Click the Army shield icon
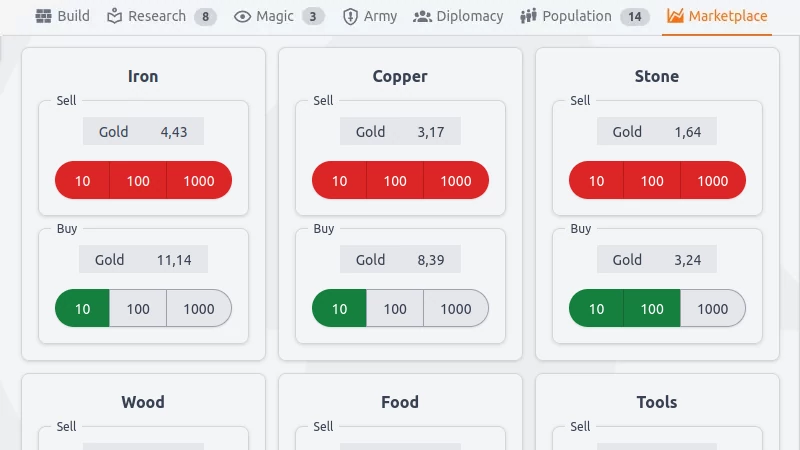800x450 pixels. point(350,16)
